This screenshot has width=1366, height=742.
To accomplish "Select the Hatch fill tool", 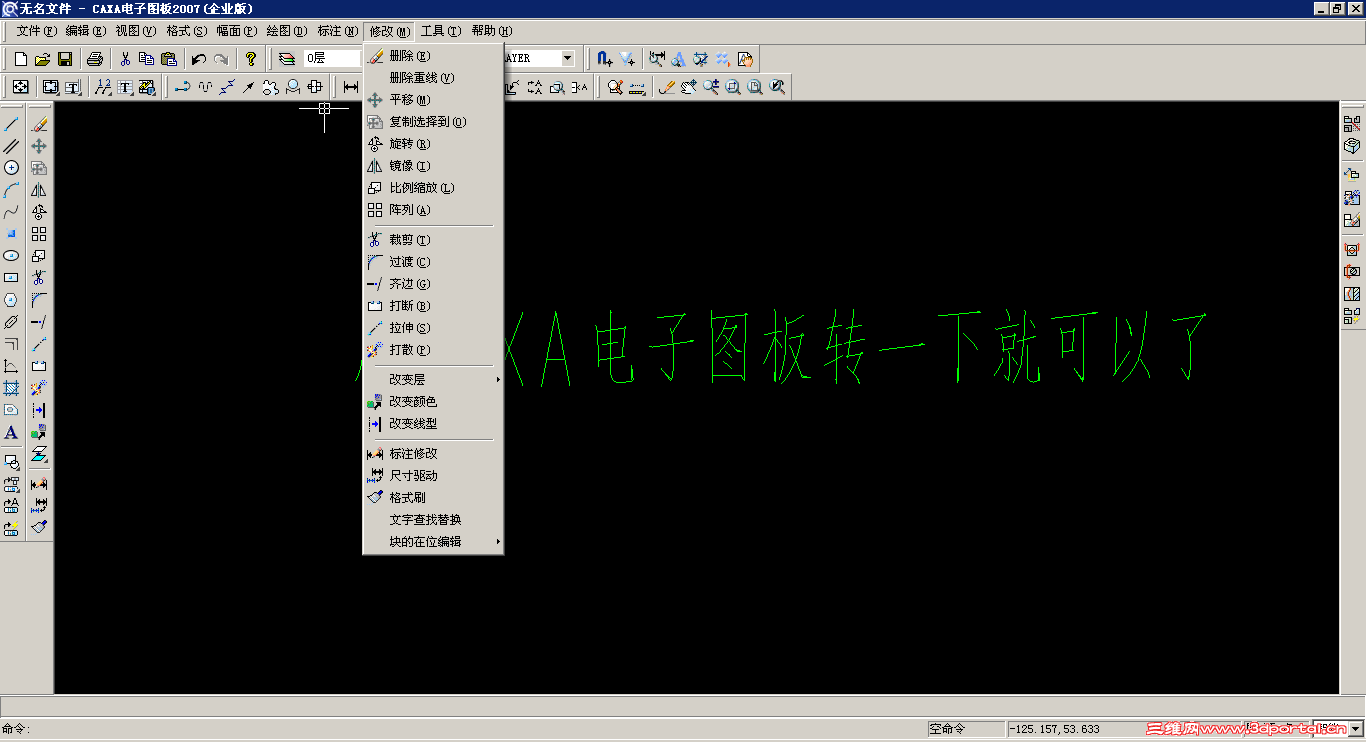I will (x=12, y=388).
